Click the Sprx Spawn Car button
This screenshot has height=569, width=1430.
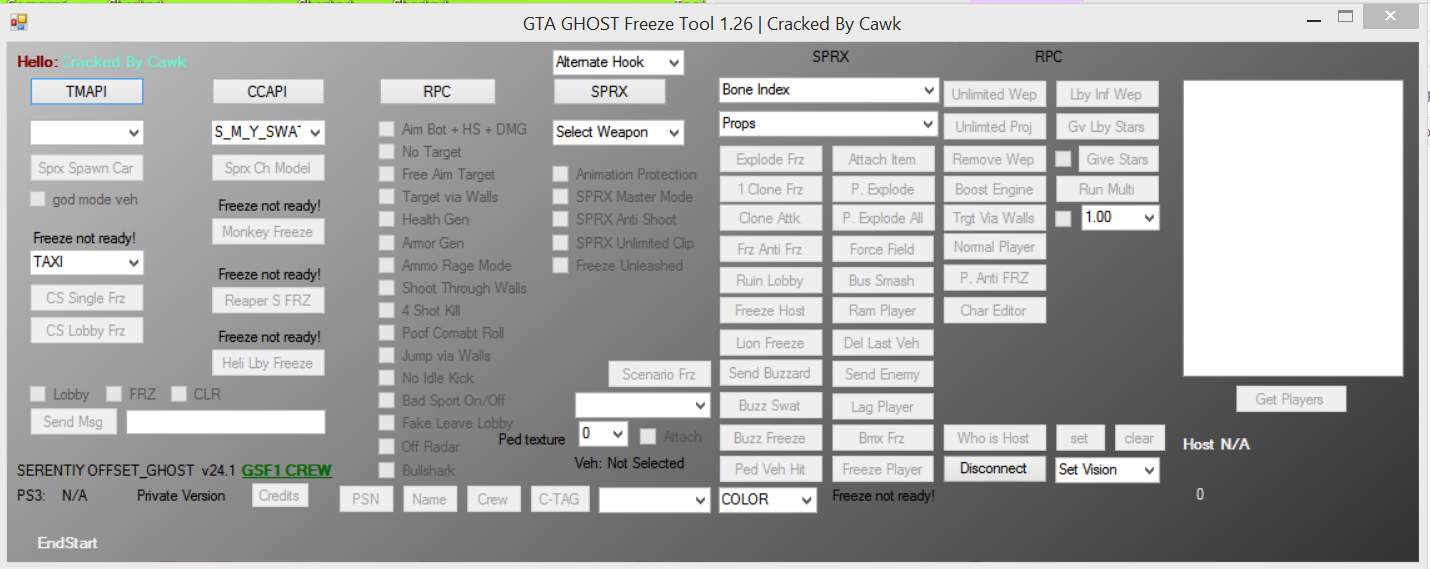tap(87, 168)
